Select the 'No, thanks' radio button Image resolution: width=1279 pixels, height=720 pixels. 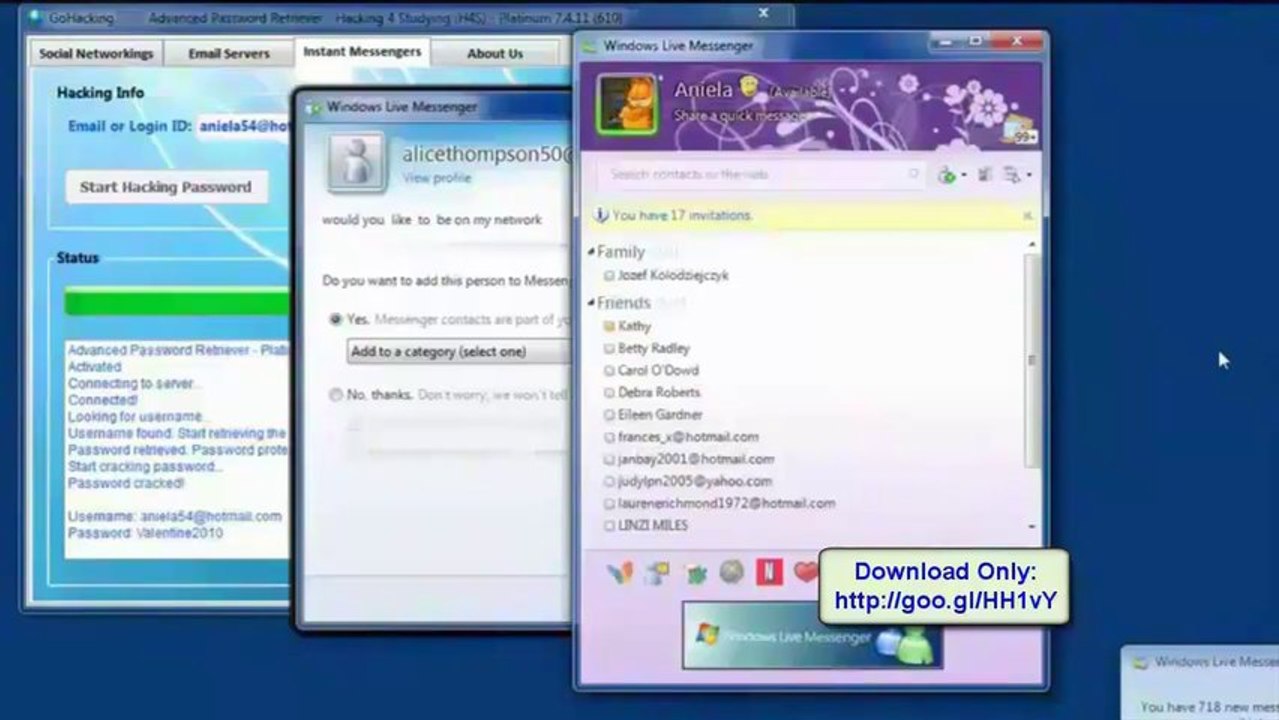pos(336,395)
